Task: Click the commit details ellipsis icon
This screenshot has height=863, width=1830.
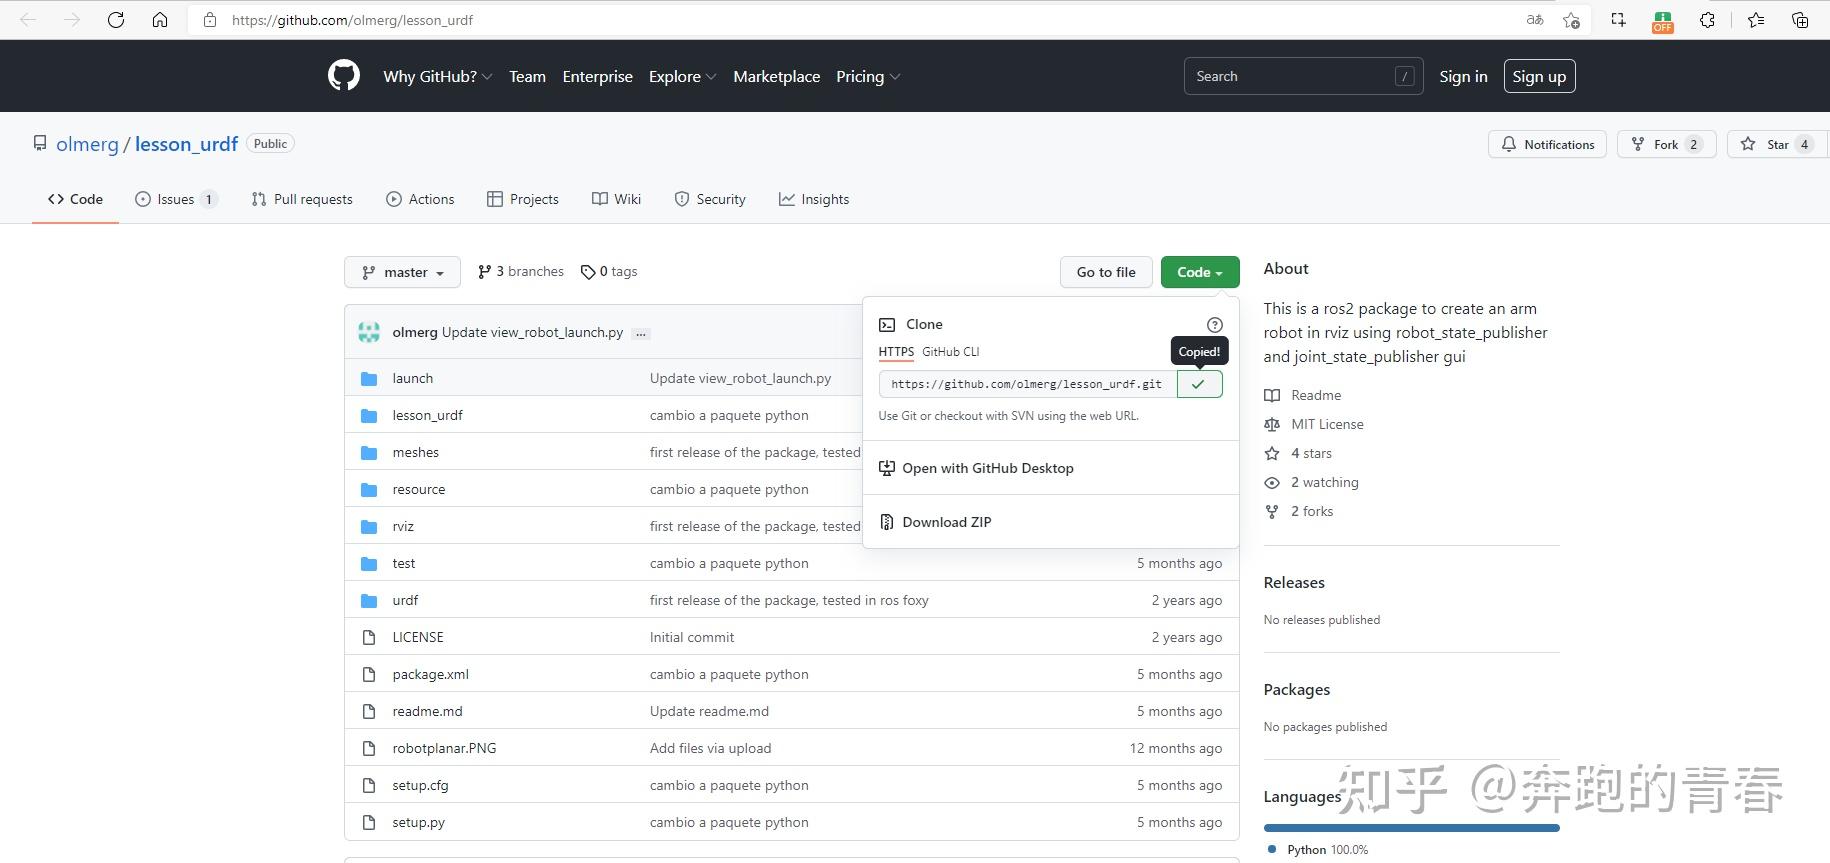Action: (641, 333)
